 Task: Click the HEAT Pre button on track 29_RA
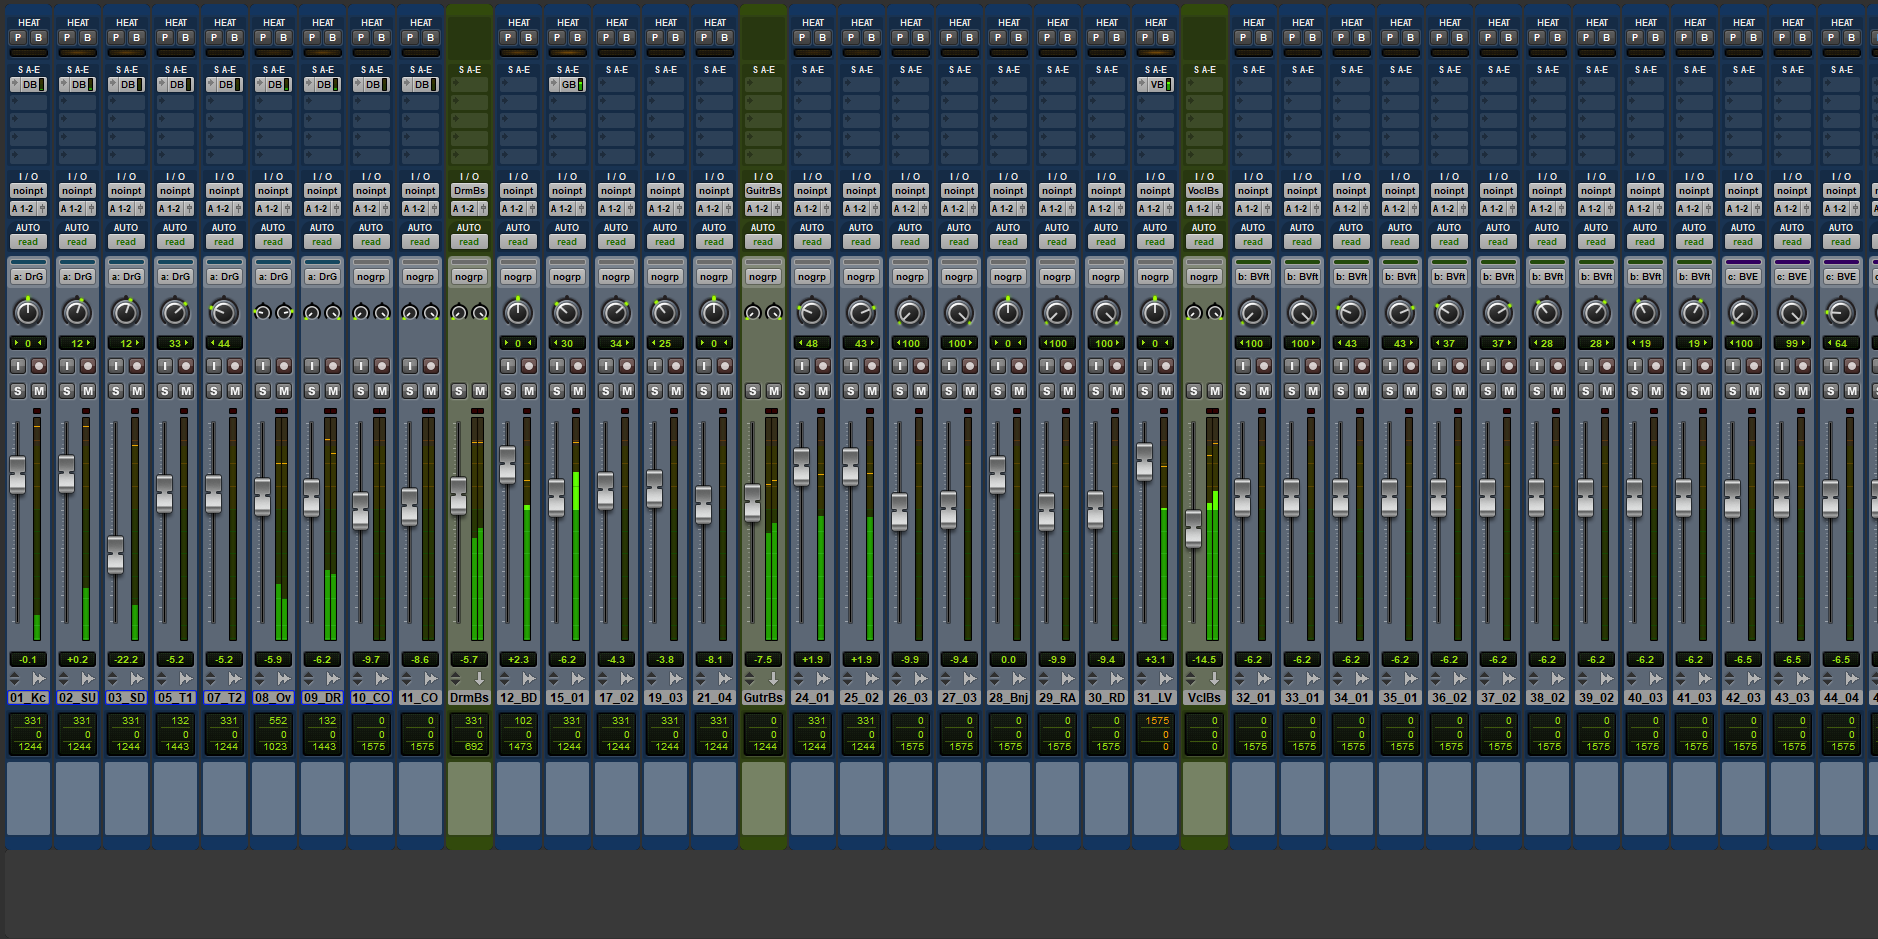pyautogui.click(x=1047, y=38)
